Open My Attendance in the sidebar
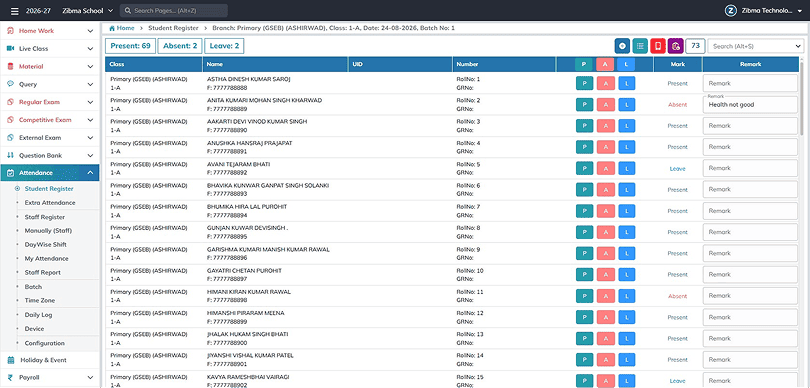Screen dimensions: 810x388 click(x=46, y=258)
